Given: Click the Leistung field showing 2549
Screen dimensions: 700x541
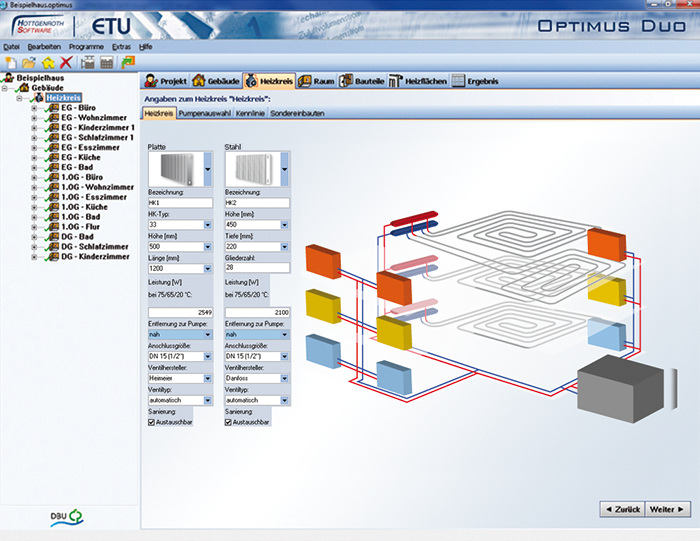Looking at the screenshot, I should [180, 312].
